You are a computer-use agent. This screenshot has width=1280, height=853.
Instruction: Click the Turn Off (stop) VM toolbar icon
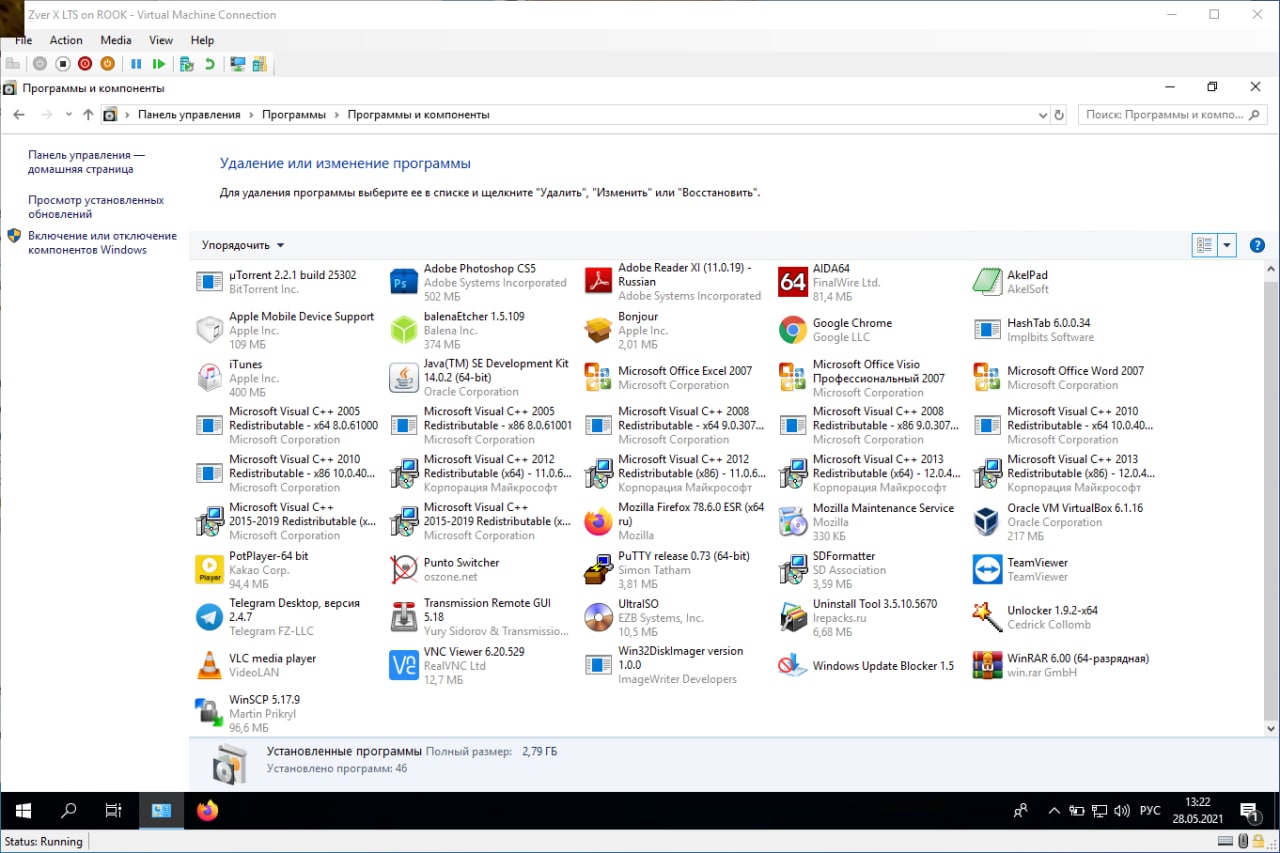(x=62, y=64)
